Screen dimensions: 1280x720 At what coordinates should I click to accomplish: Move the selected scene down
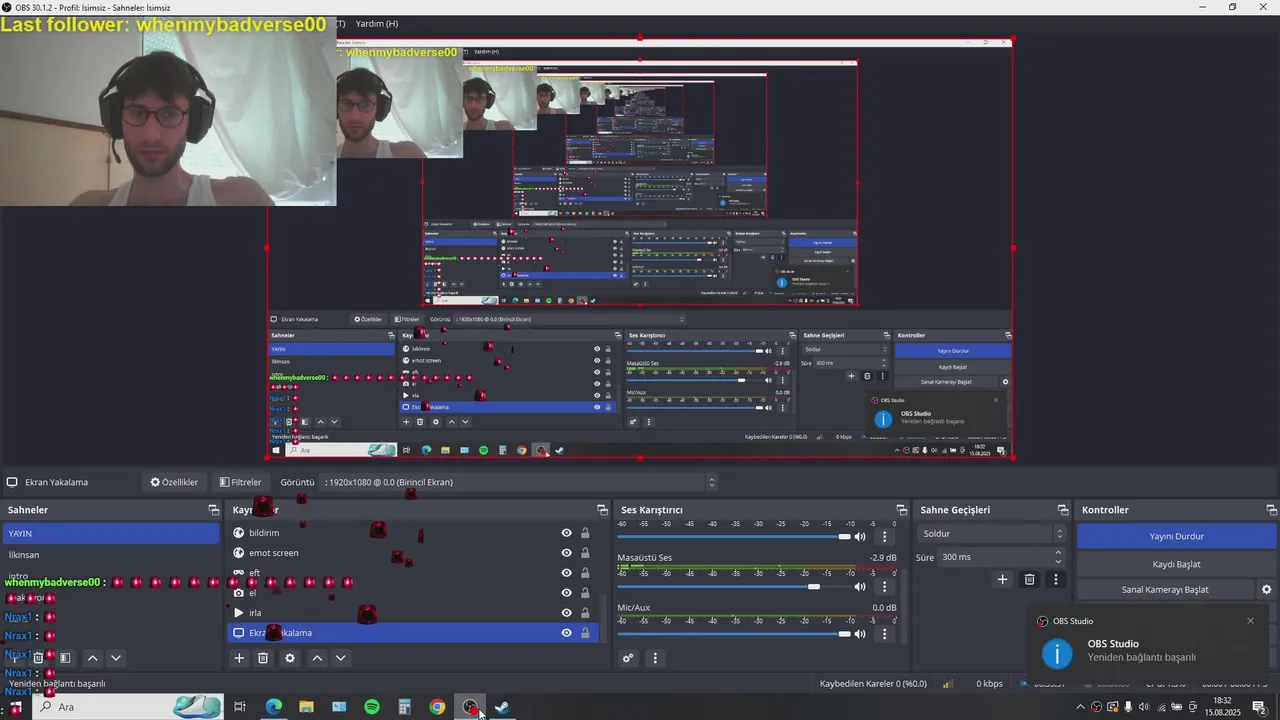click(116, 658)
